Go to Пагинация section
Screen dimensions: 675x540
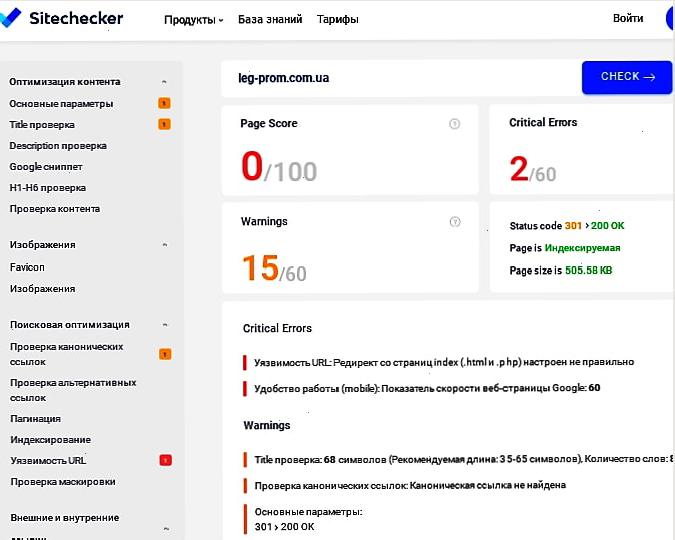pyautogui.click(x=35, y=419)
